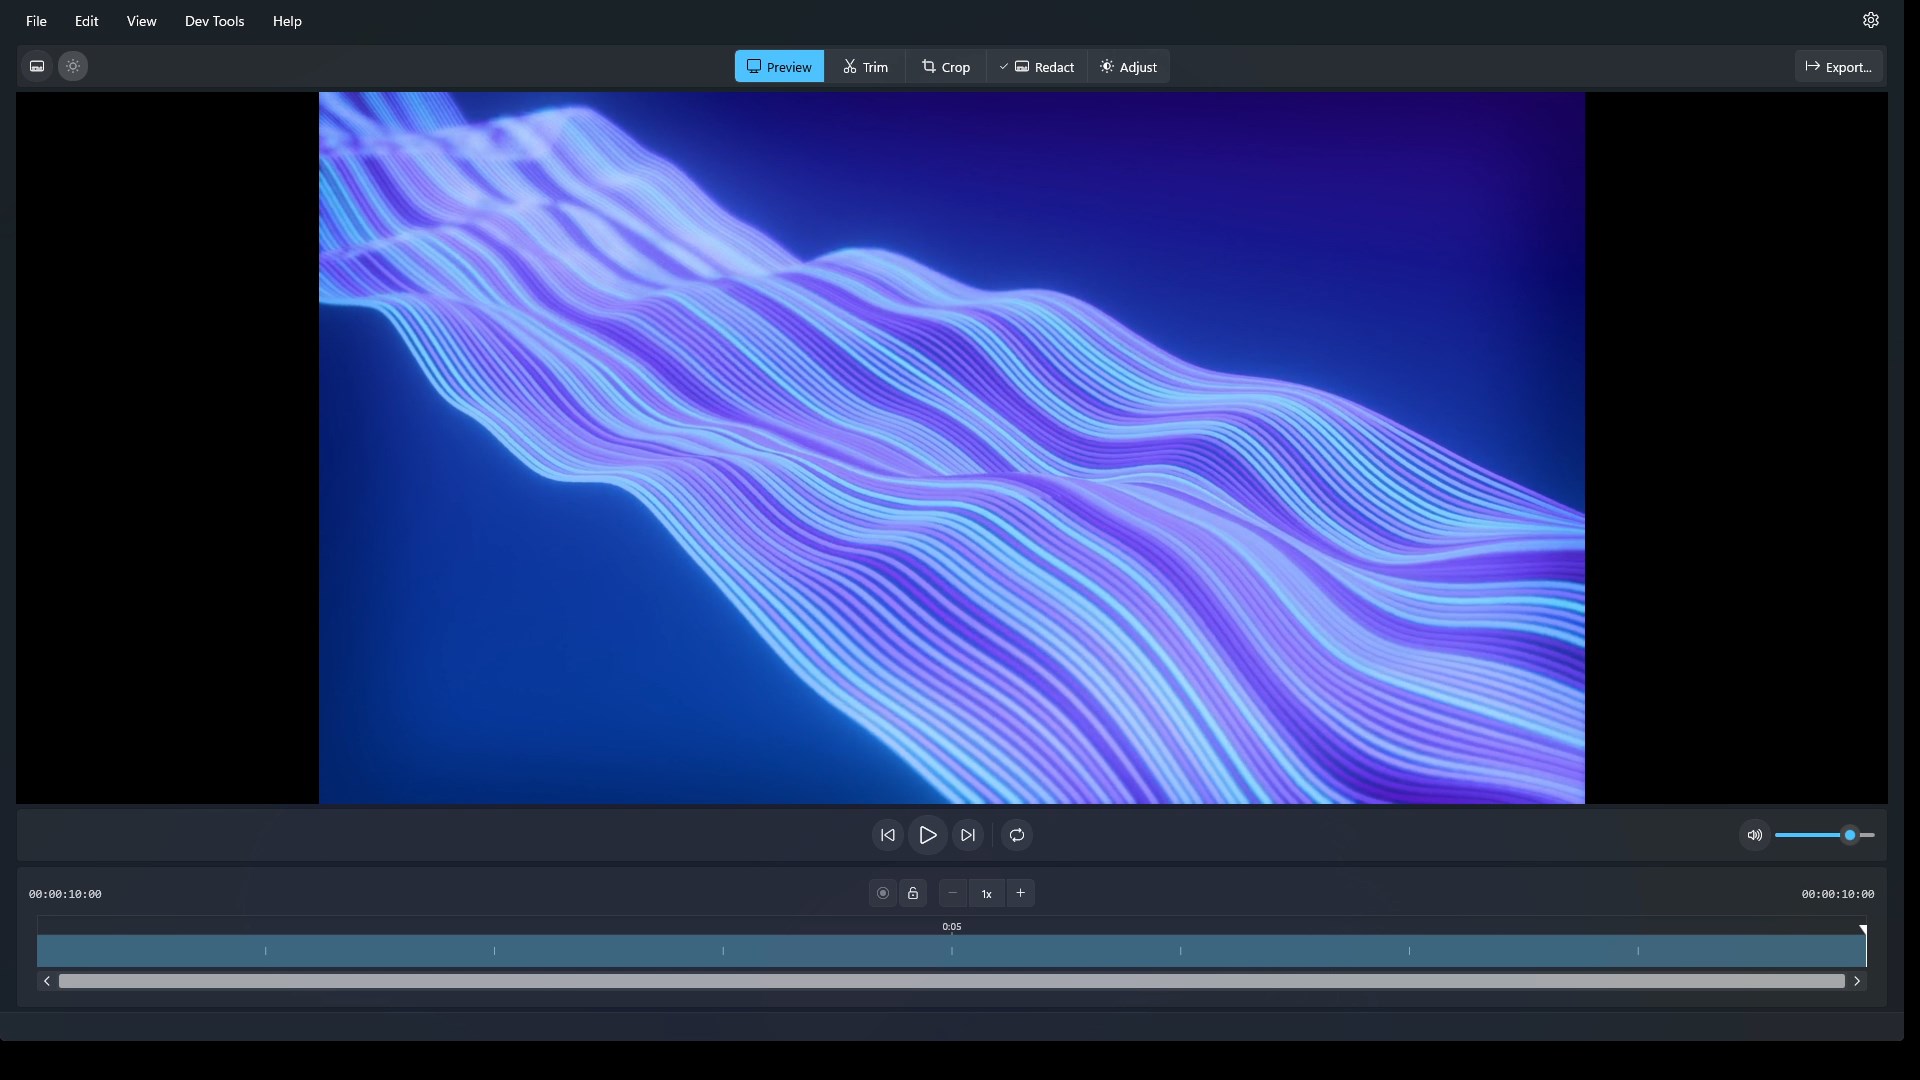Mute the volume speaker icon
Image resolution: width=1920 pixels, height=1080 pixels.
(x=1754, y=835)
